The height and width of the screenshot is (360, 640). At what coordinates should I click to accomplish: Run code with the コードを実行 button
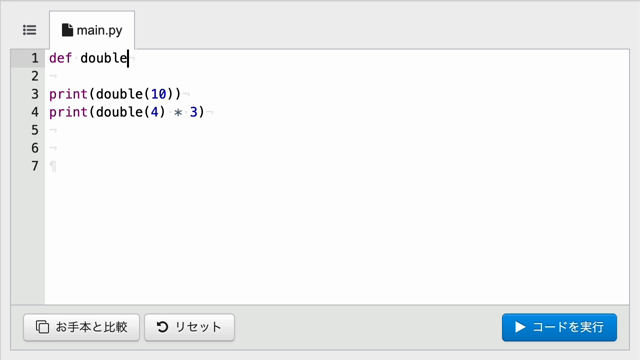pyautogui.click(x=559, y=327)
